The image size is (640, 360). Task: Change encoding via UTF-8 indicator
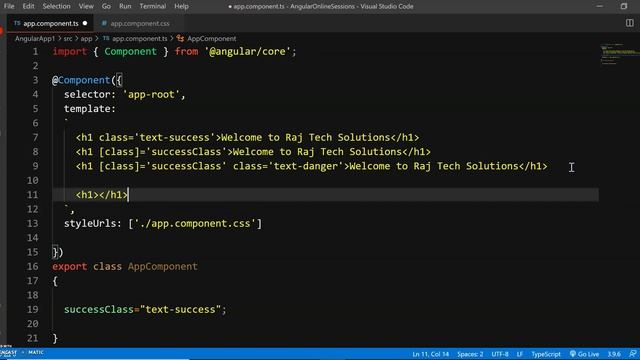500,354
